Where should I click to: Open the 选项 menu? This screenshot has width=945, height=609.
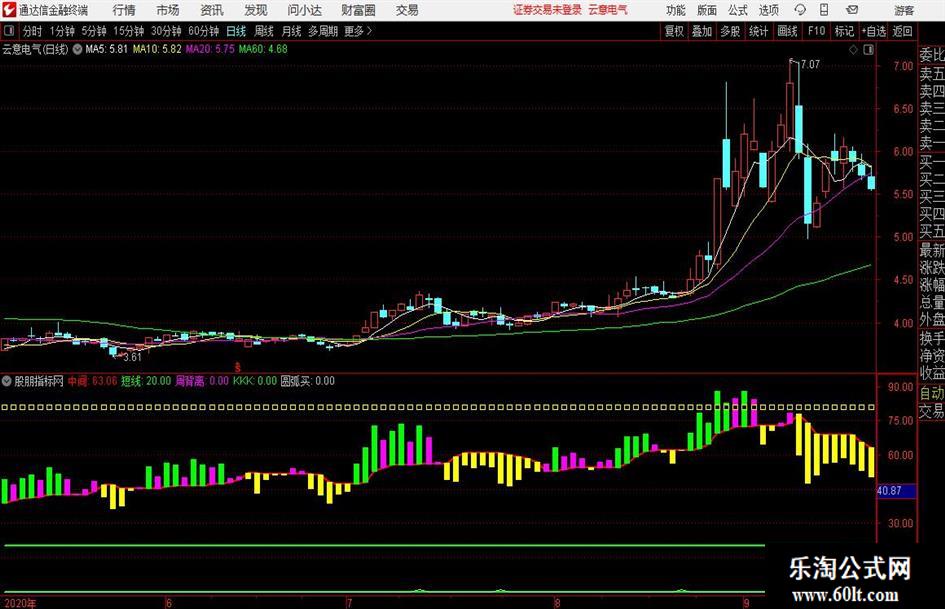[769, 10]
